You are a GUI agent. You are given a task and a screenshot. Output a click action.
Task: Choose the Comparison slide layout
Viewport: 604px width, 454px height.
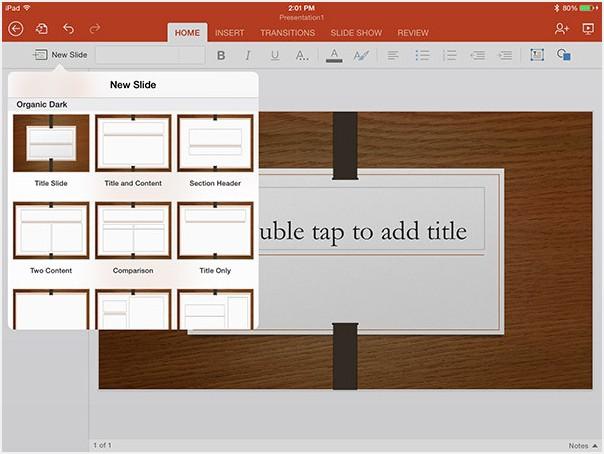[x=133, y=230]
